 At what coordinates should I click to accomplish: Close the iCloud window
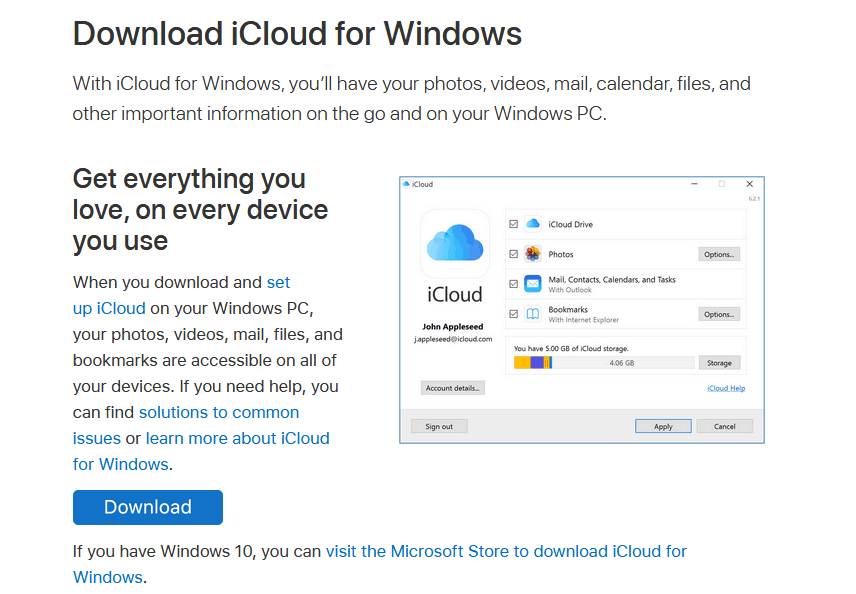[750, 184]
